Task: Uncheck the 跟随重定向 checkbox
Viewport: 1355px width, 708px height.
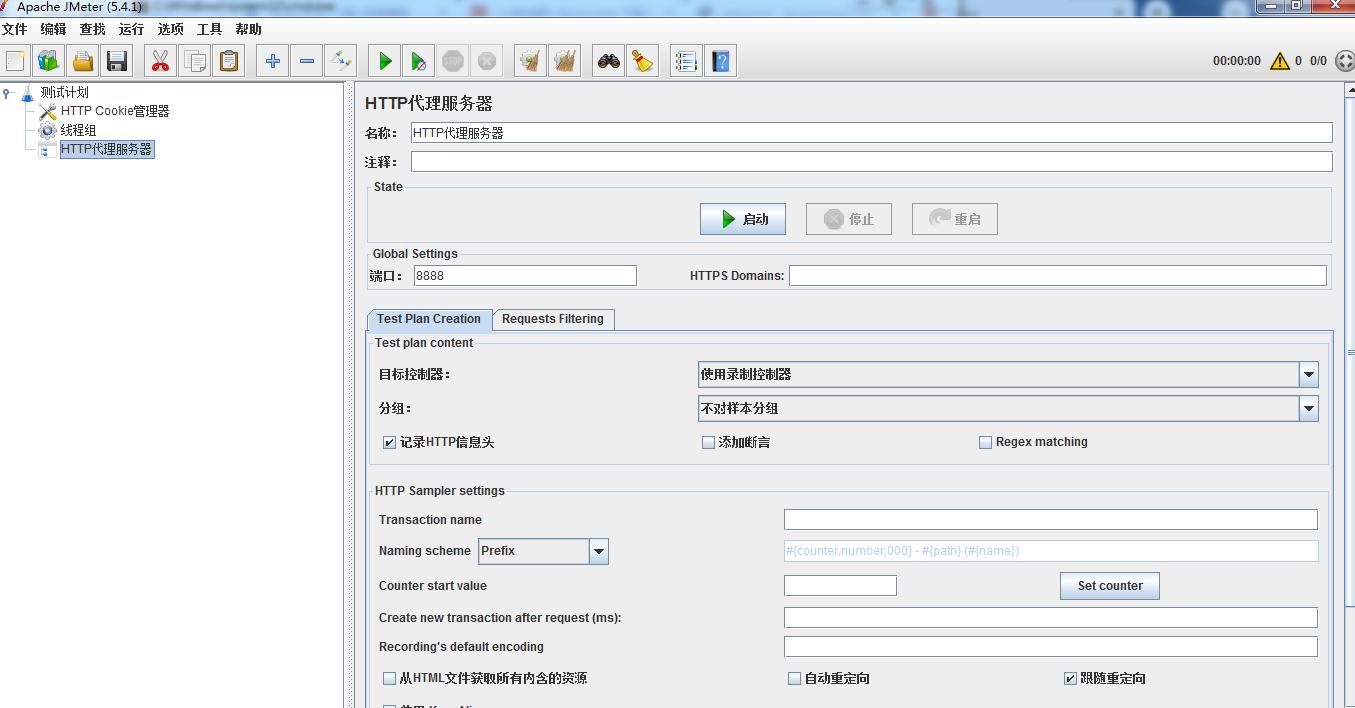Action: (x=1070, y=678)
